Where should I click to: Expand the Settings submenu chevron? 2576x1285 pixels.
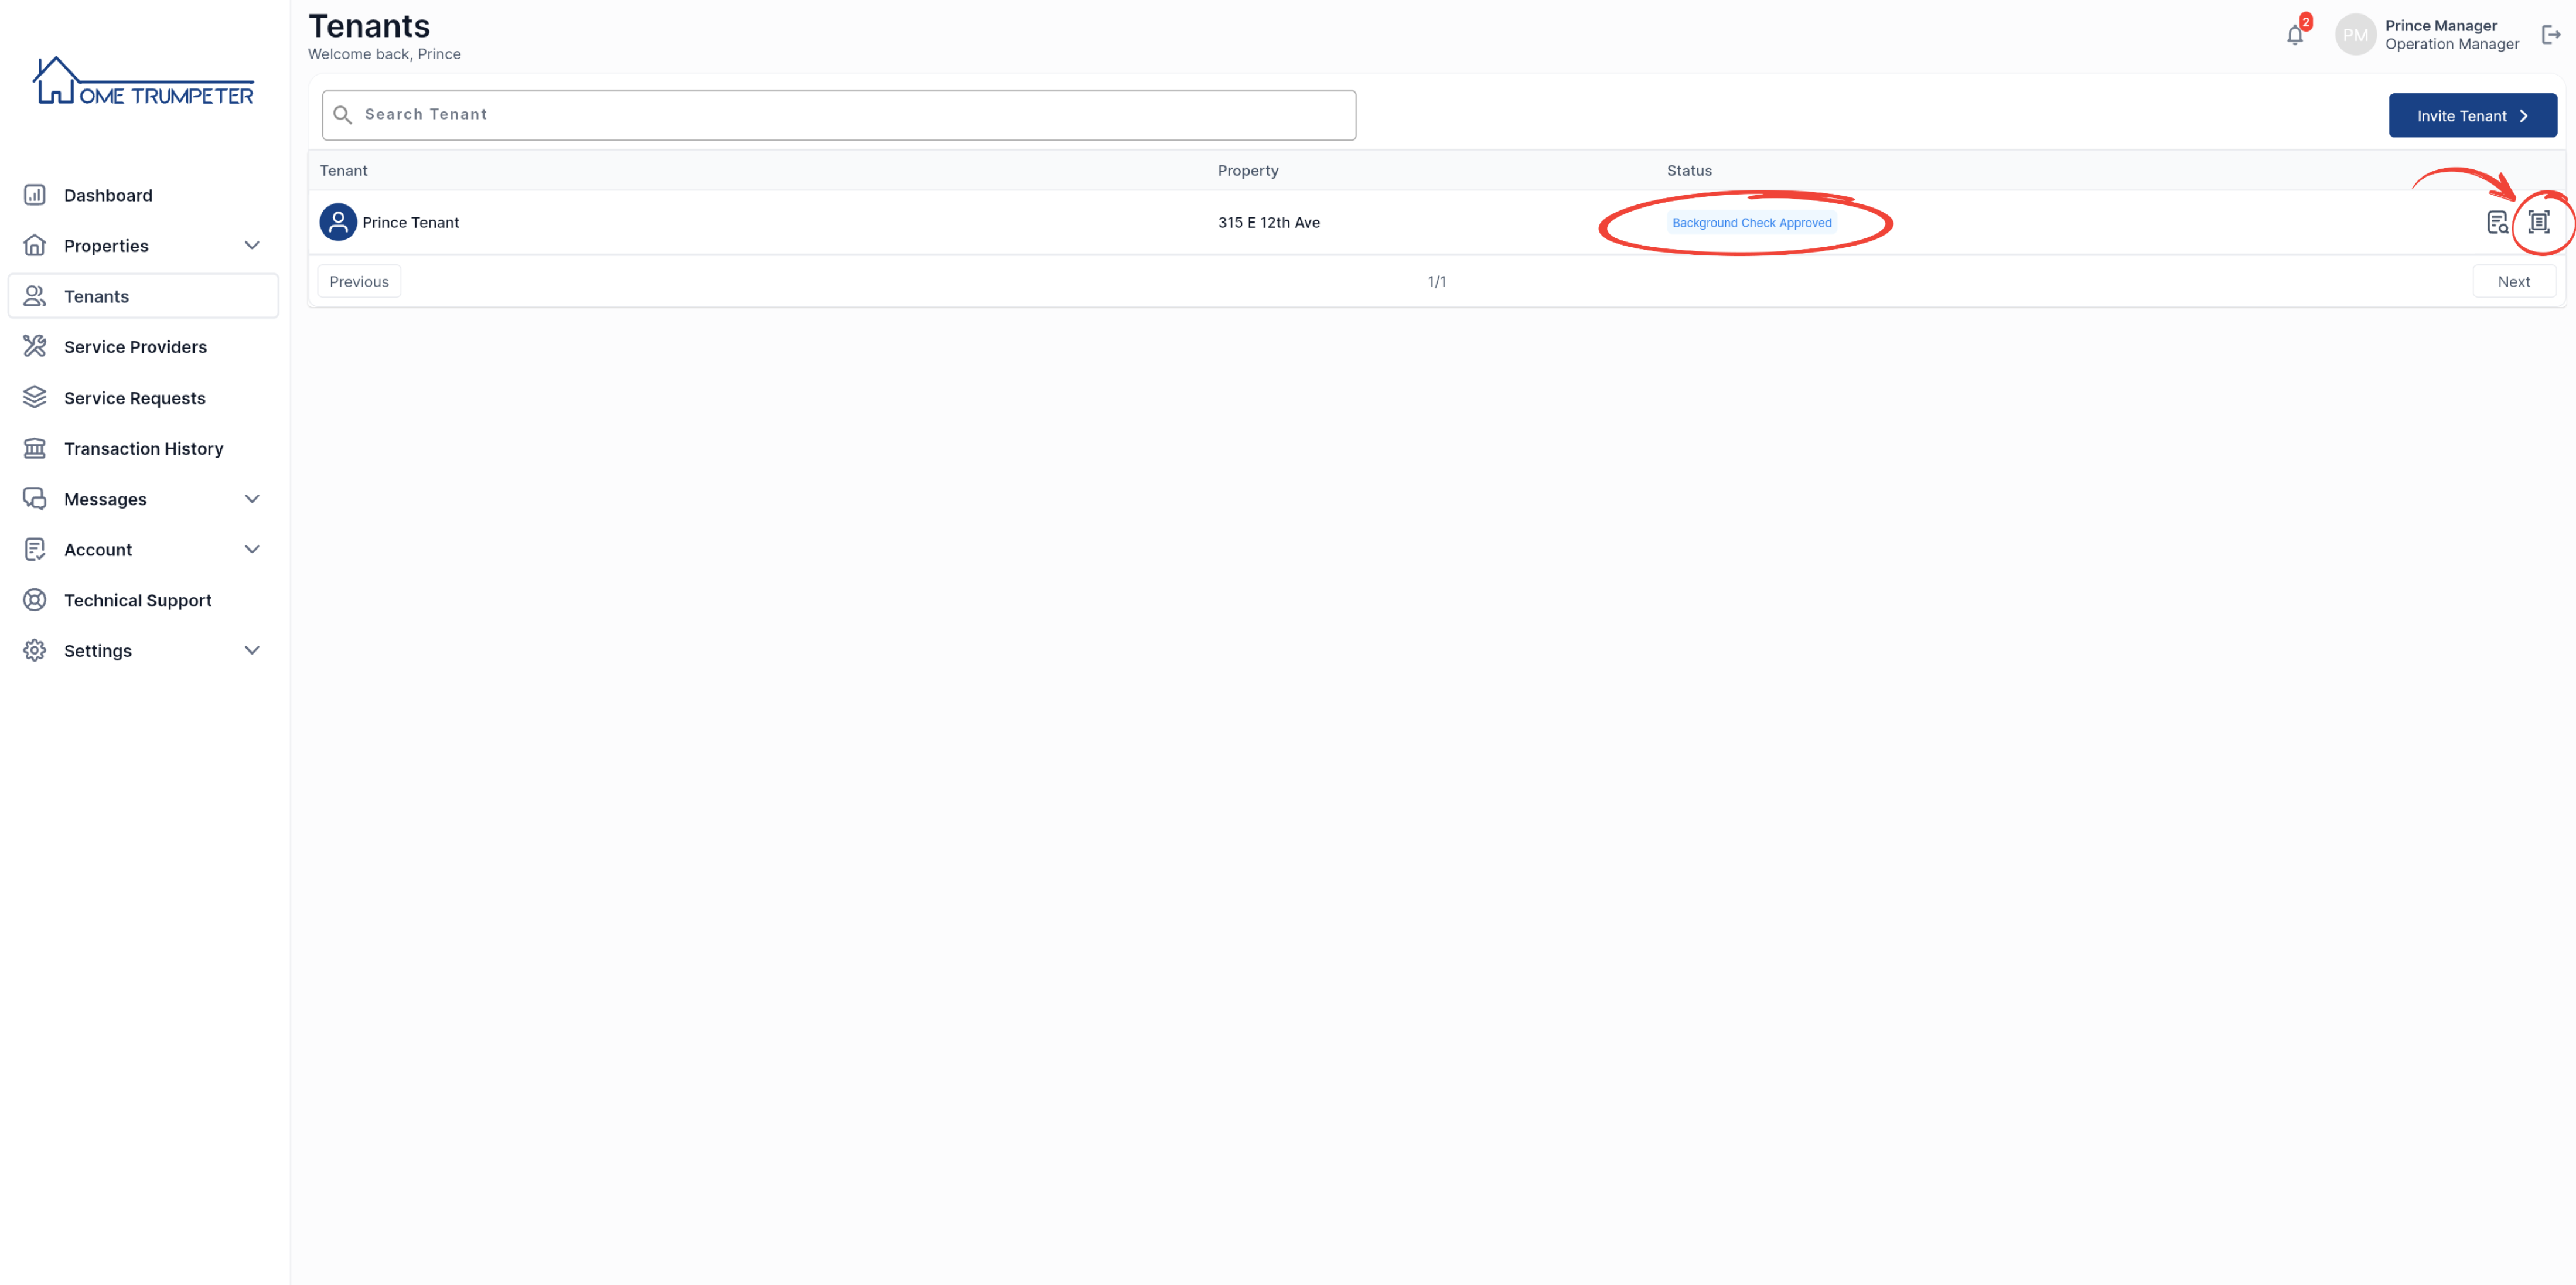252,650
